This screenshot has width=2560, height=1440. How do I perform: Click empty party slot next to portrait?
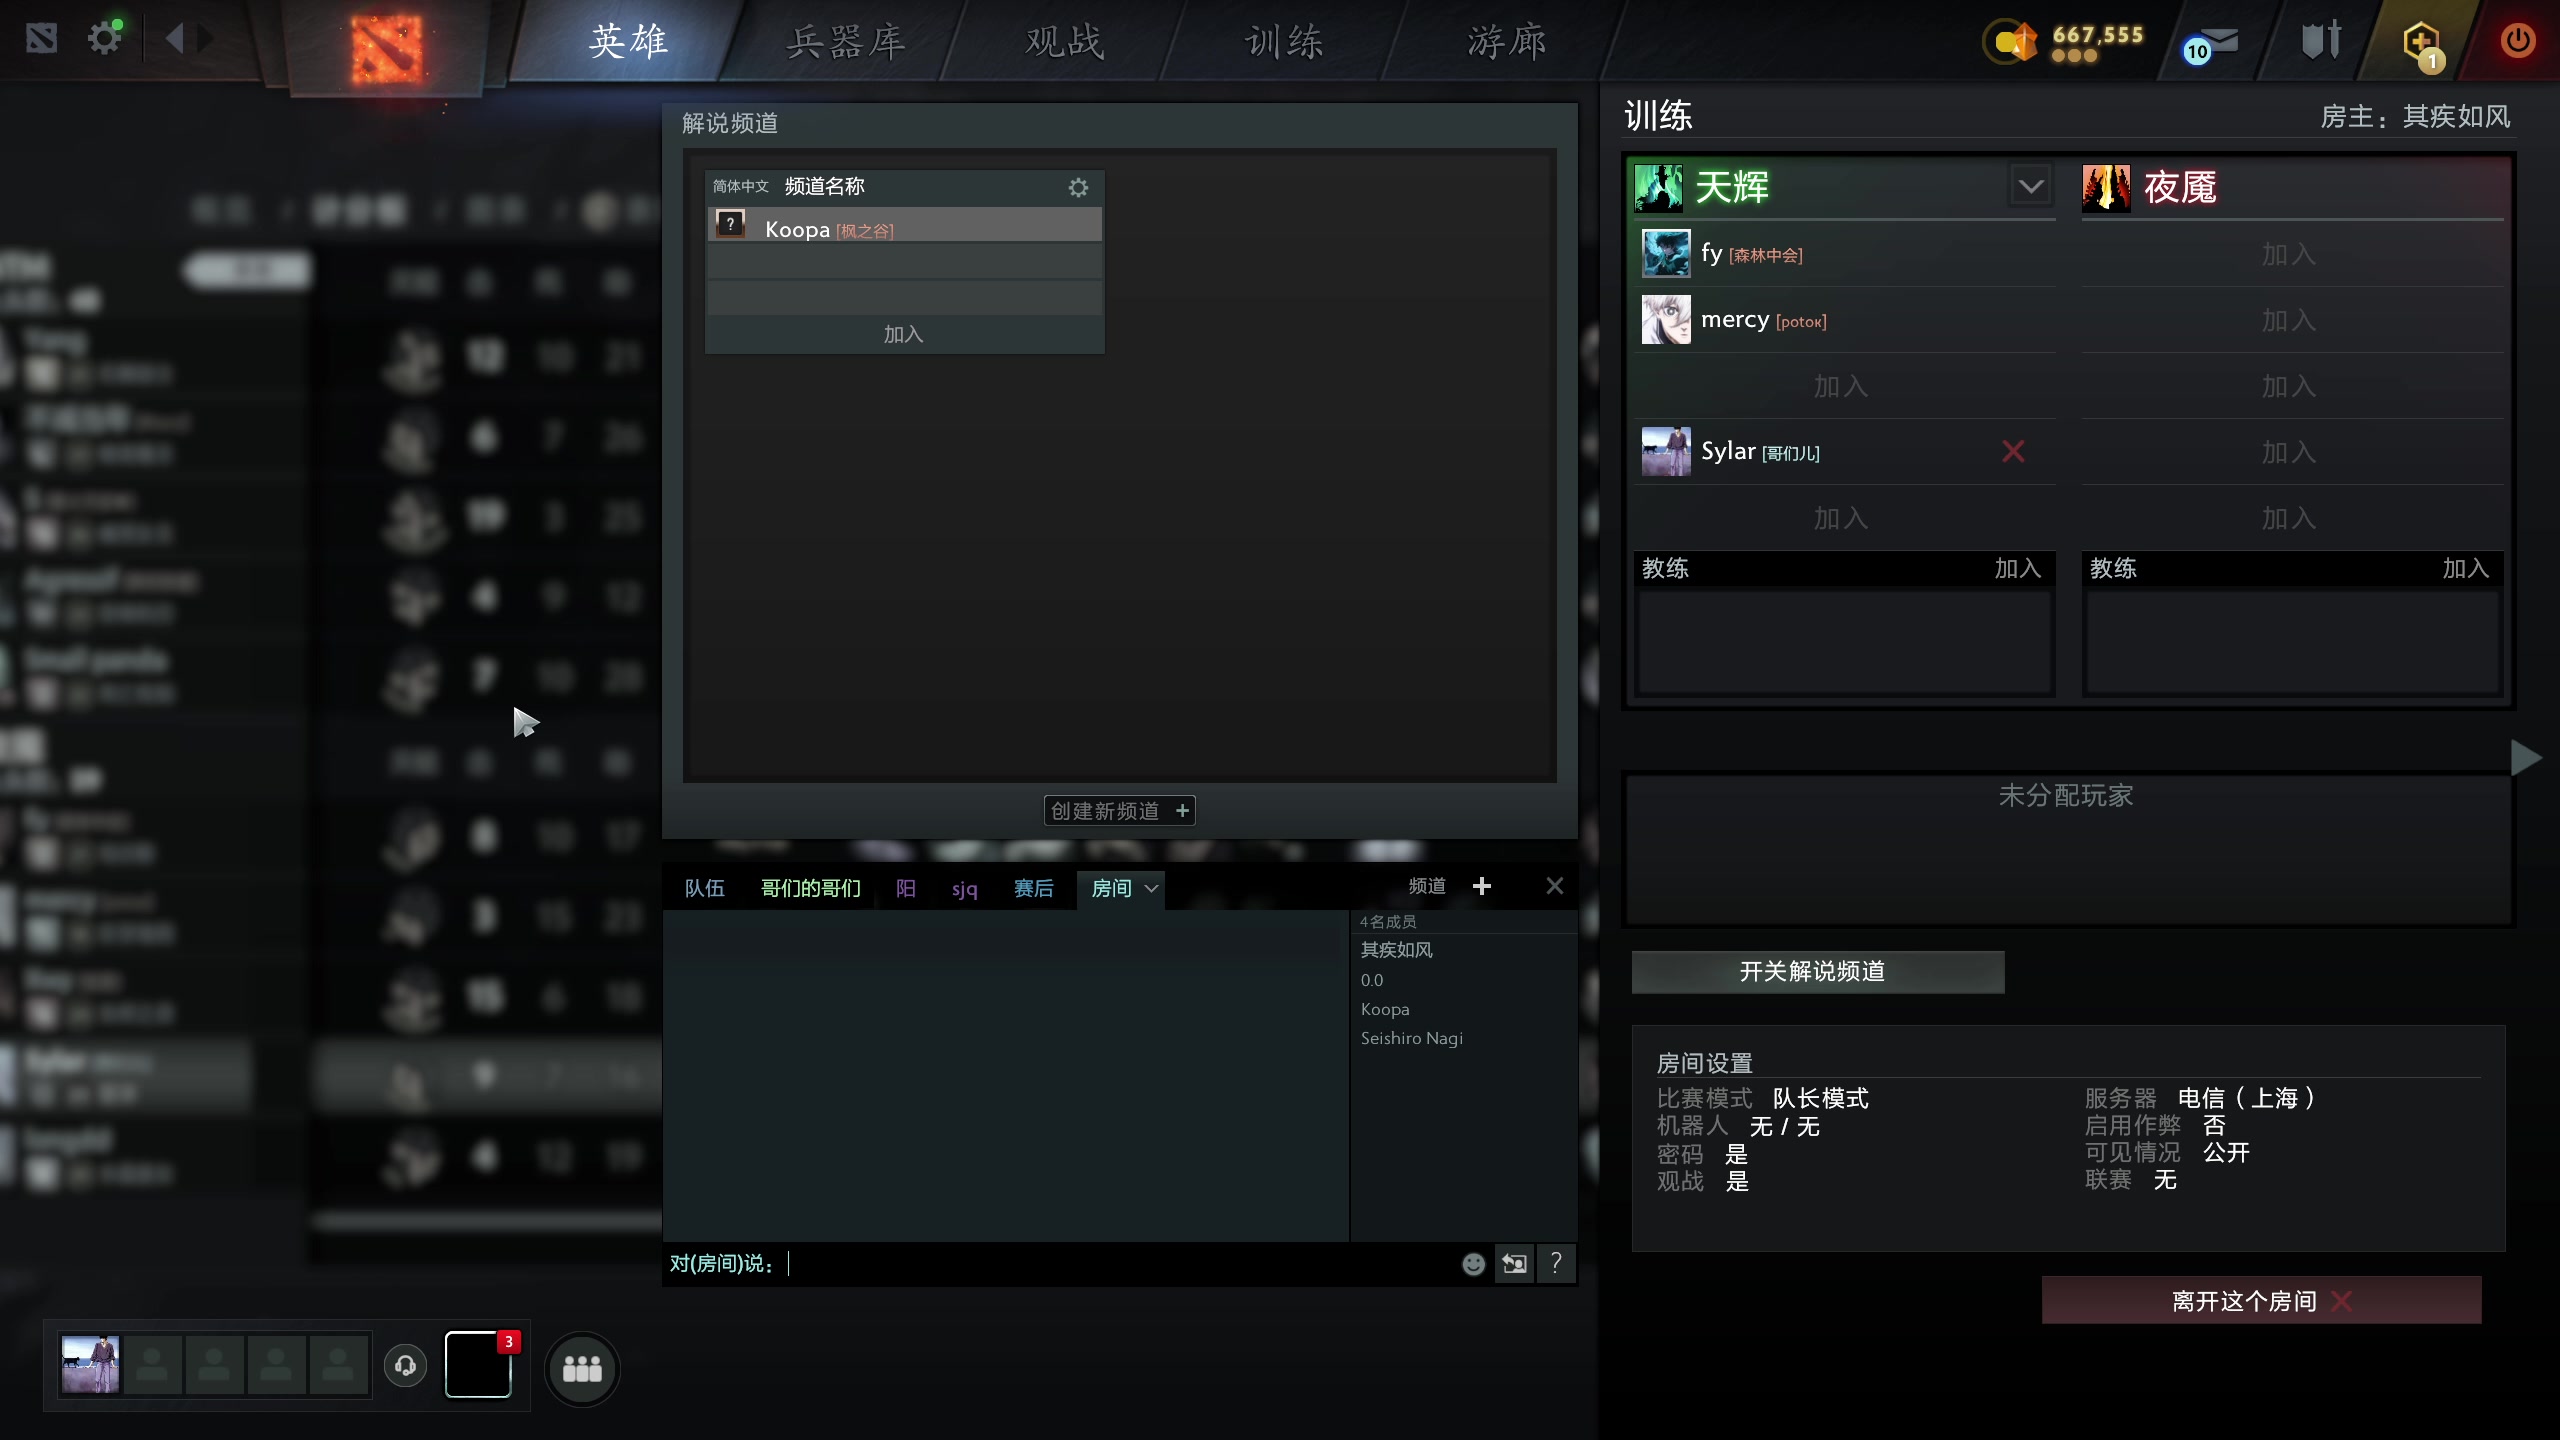coord(152,1364)
